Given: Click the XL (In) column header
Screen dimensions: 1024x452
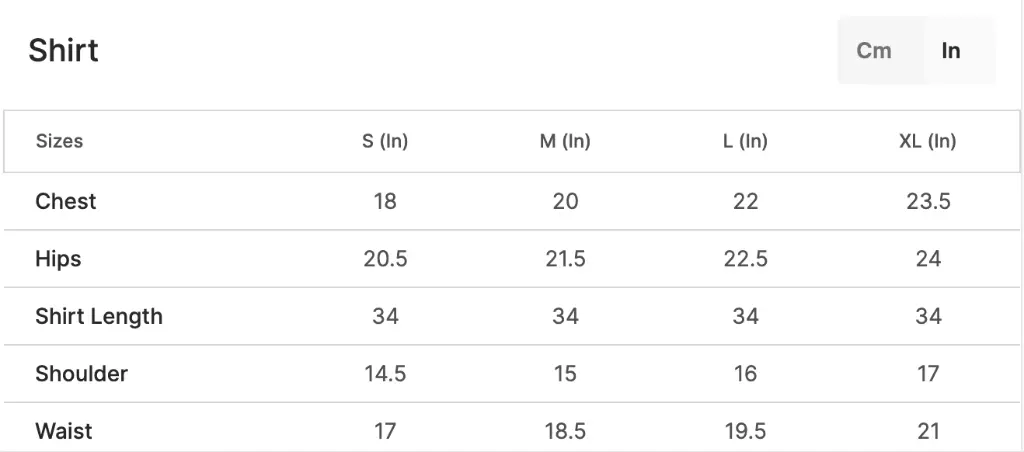Looking at the screenshot, I should tap(927, 141).
